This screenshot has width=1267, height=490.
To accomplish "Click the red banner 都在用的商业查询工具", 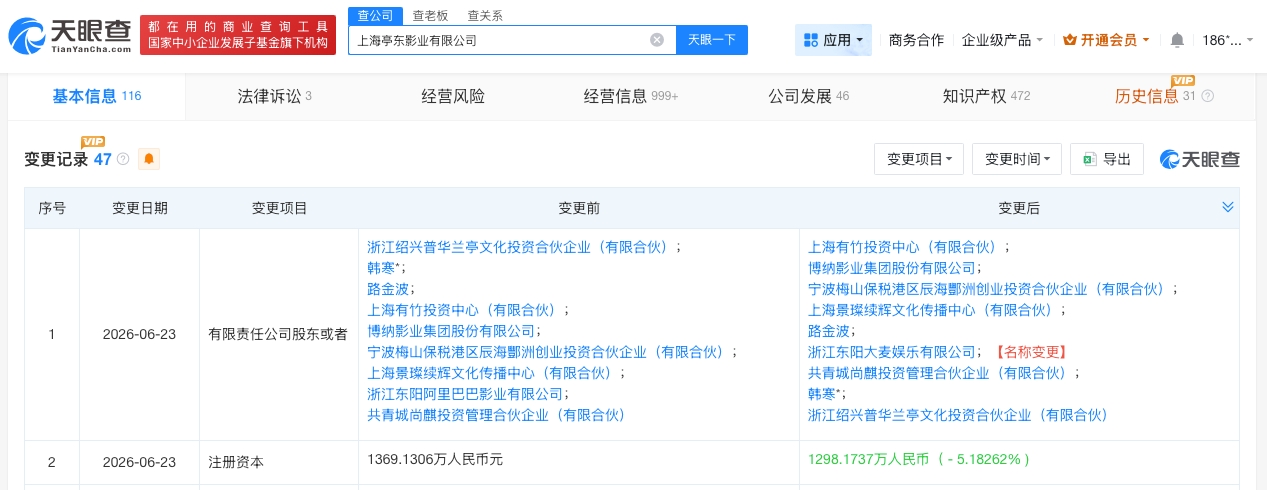I will [238, 35].
